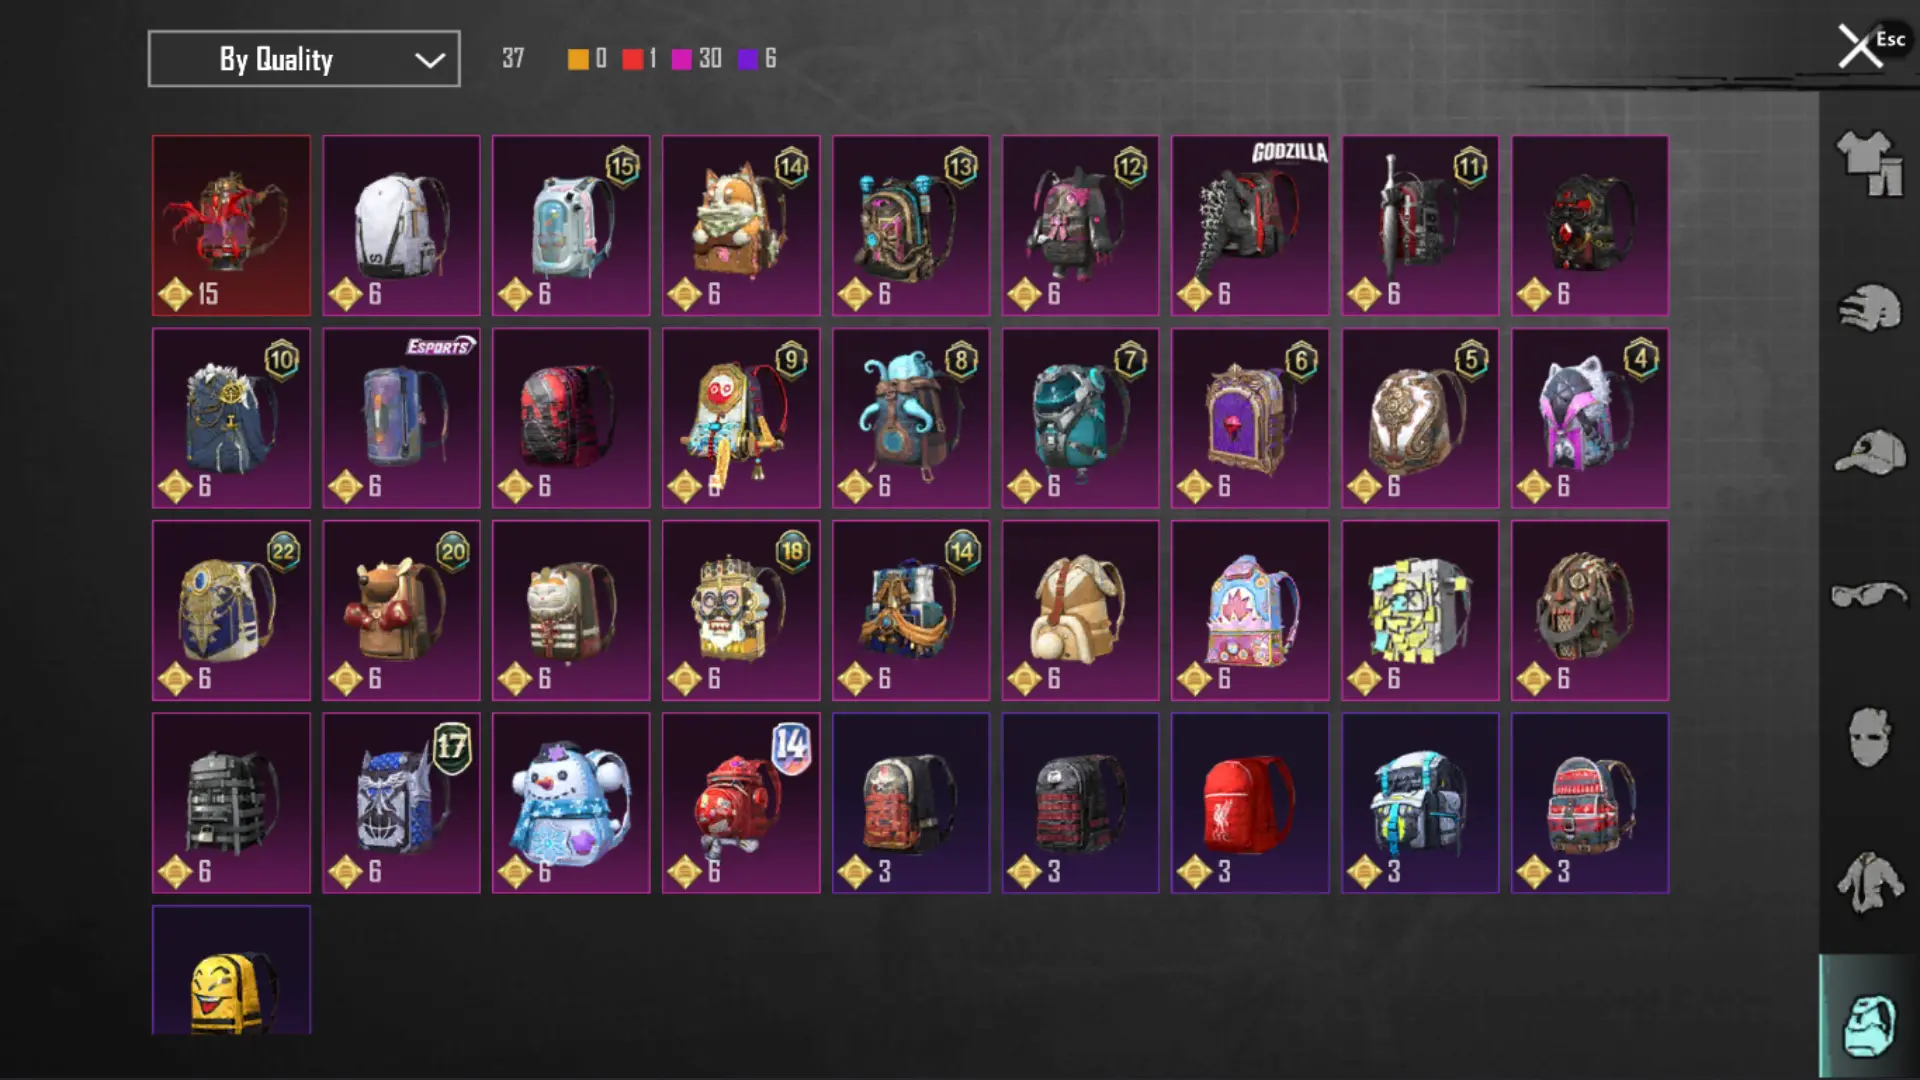This screenshot has height=1080, width=1920.
Task: Click the dropdown chevron arrow
Action: tap(430, 60)
